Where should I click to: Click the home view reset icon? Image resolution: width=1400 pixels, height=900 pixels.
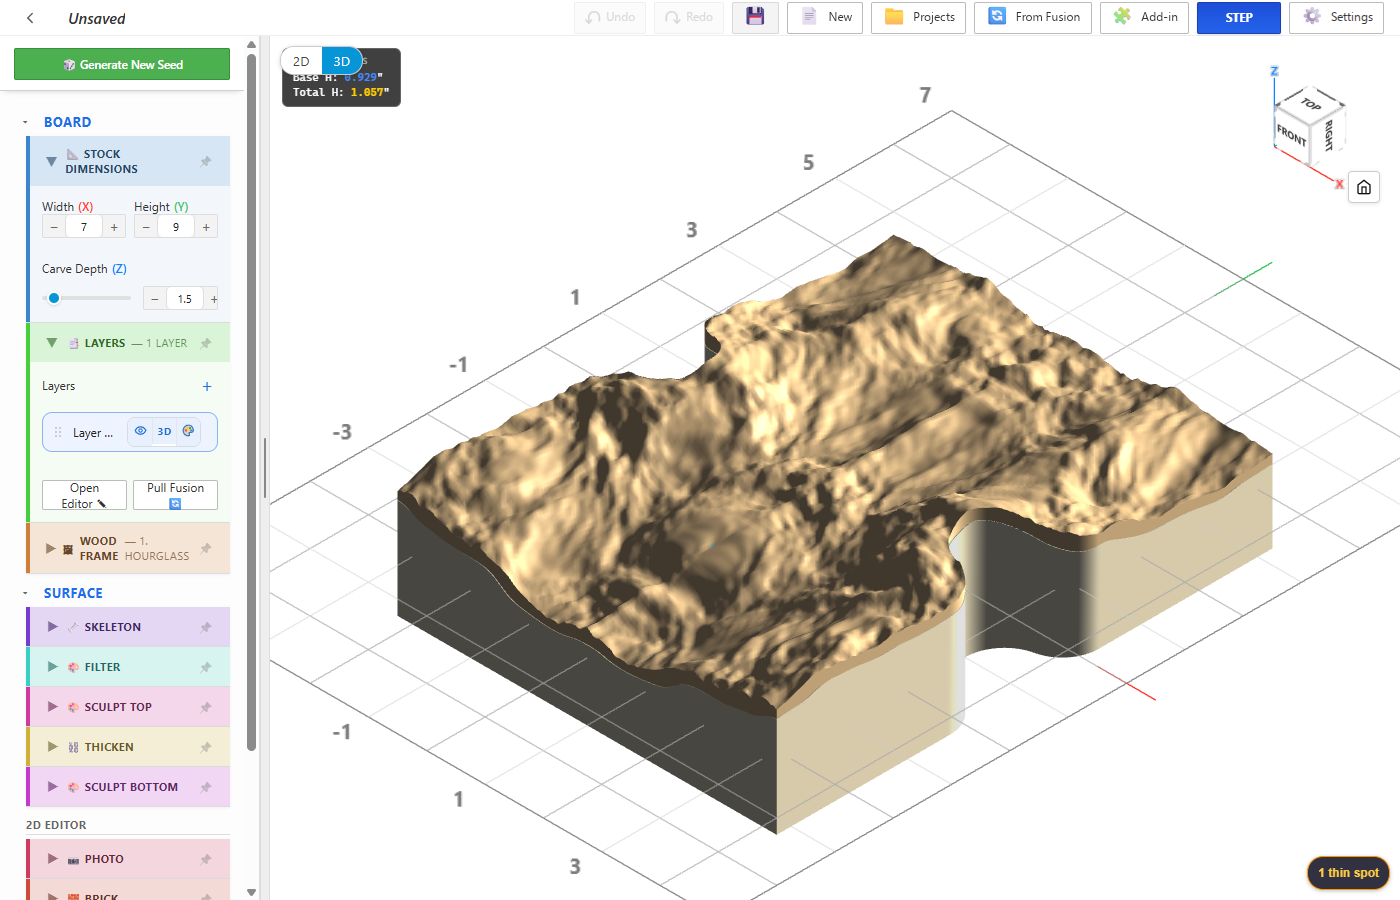click(x=1364, y=187)
